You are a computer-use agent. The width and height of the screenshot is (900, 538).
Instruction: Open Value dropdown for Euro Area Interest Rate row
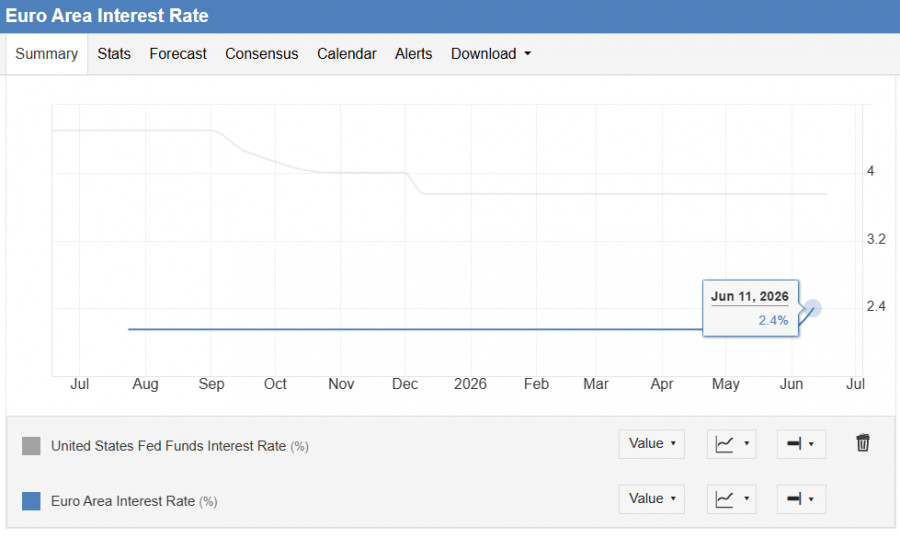[x=651, y=499]
